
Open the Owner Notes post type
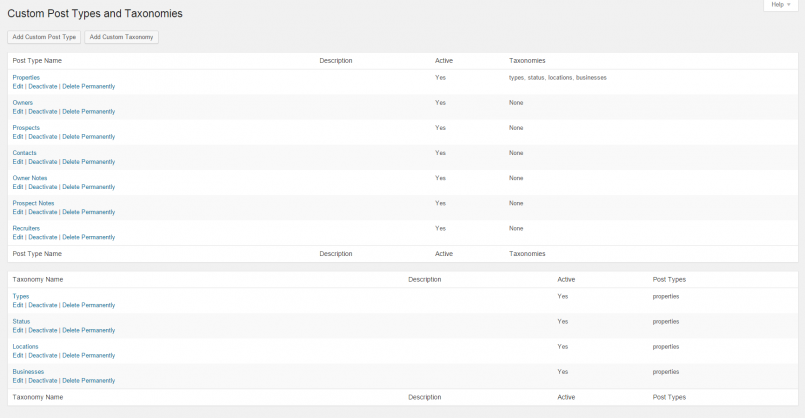point(30,178)
